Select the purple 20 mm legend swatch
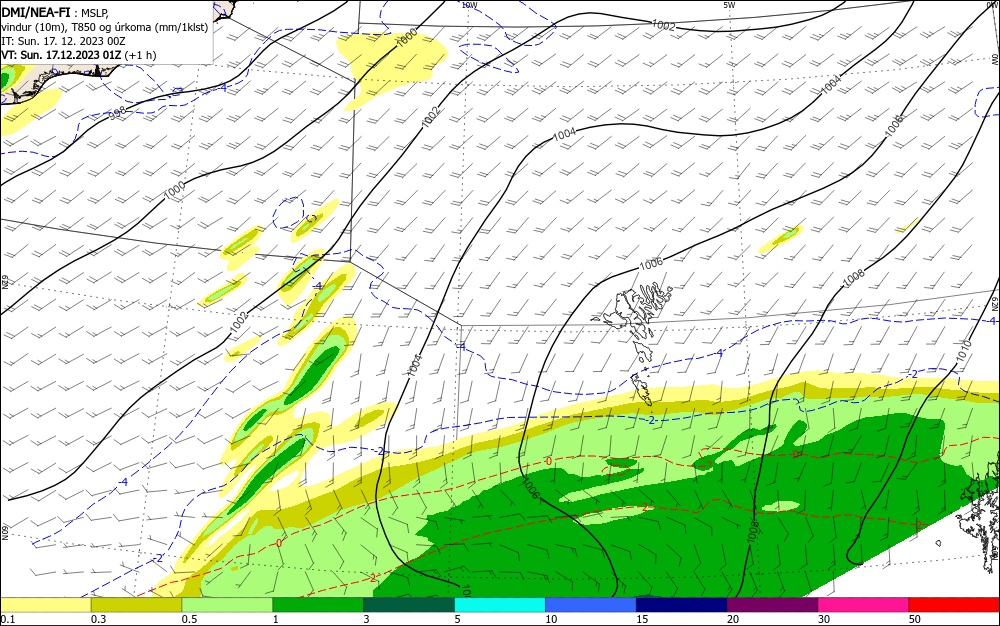The width and height of the screenshot is (1000, 626). click(x=772, y=605)
